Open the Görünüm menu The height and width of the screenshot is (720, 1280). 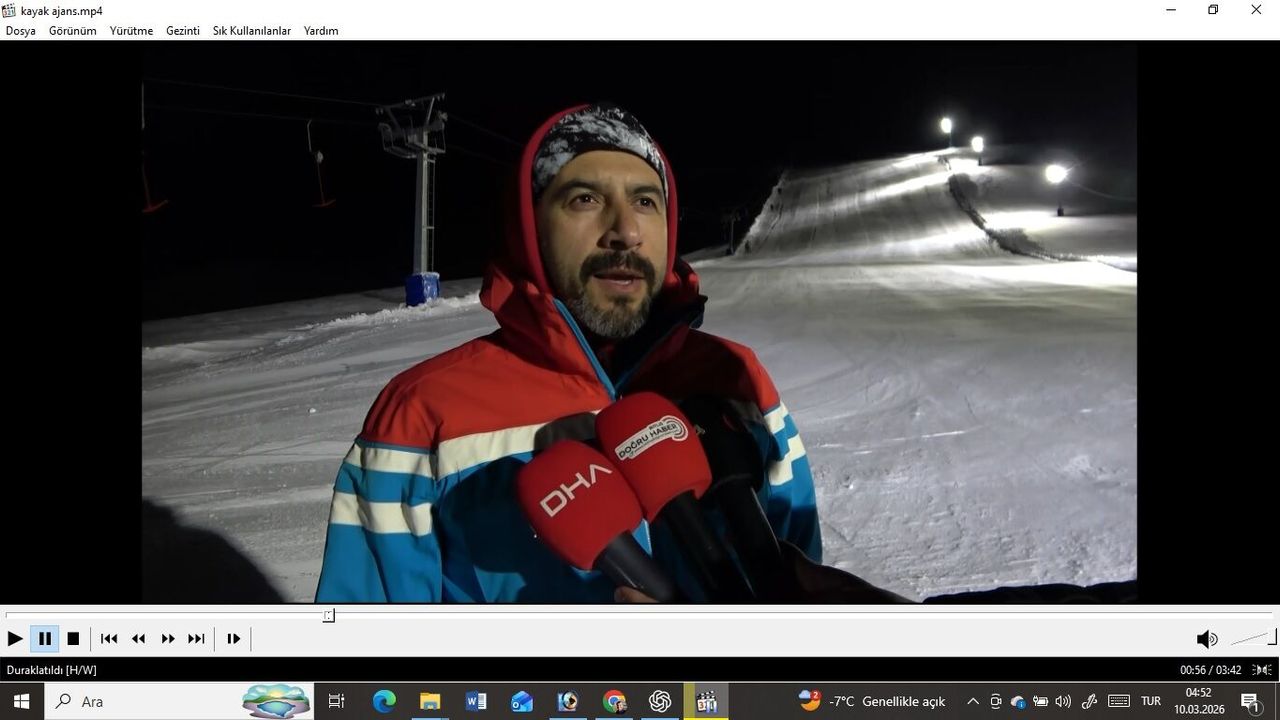[73, 31]
